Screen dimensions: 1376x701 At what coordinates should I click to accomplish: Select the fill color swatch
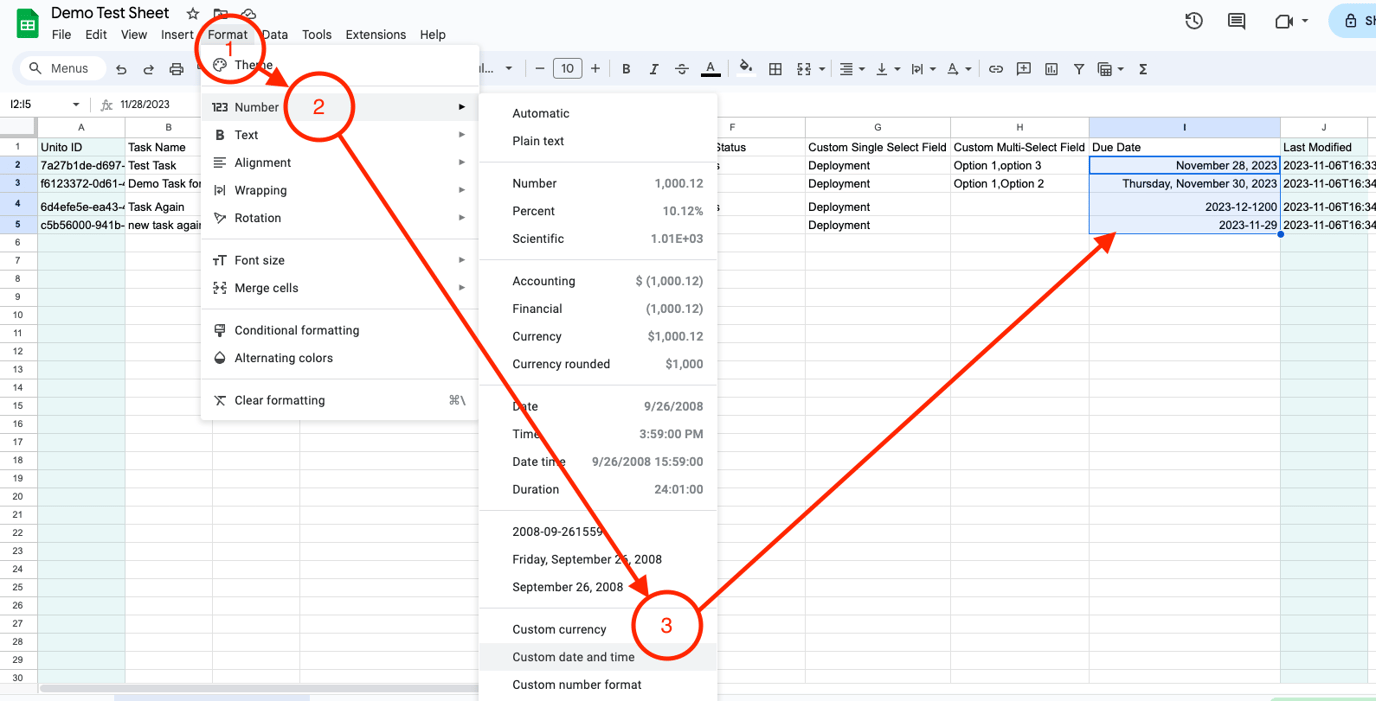746,68
